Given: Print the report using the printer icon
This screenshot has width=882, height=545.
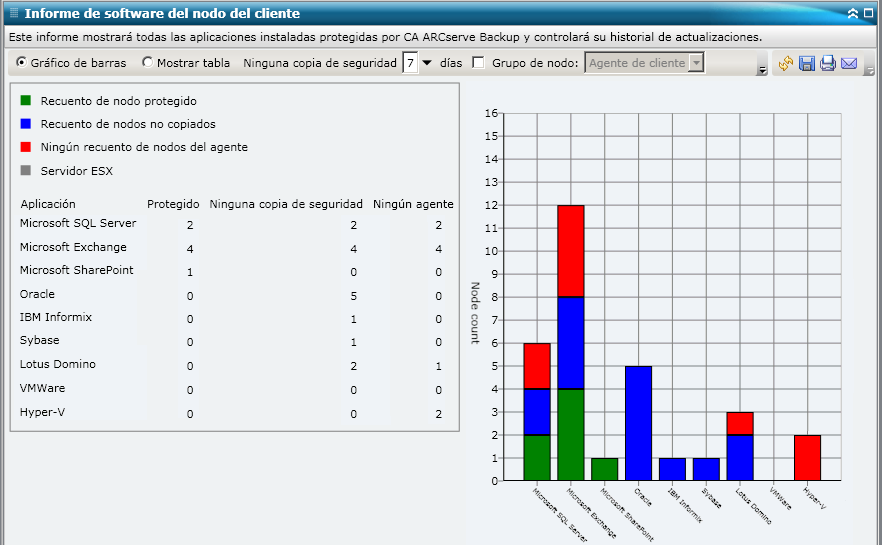Looking at the screenshot, I should point(828,63).
